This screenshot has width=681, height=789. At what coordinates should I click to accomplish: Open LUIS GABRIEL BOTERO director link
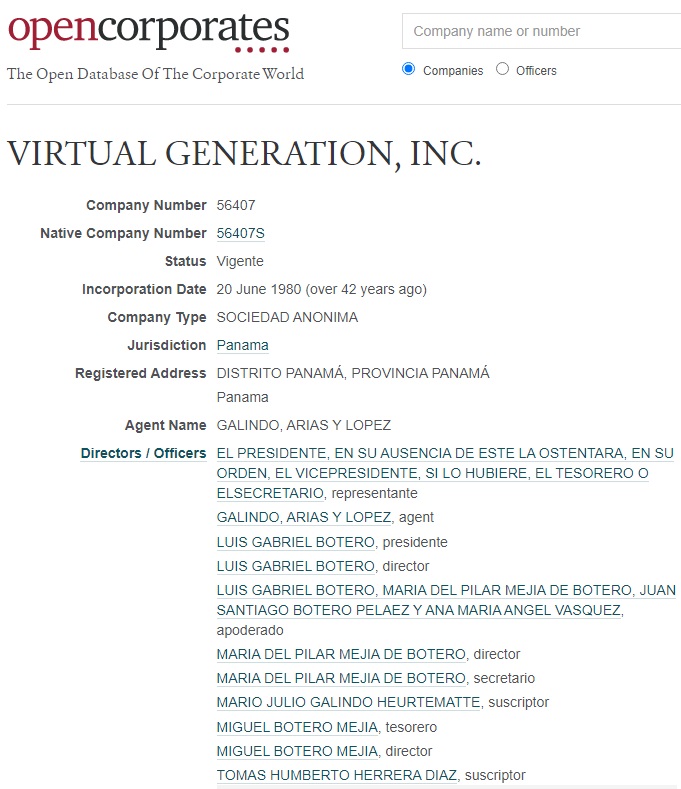296,567
